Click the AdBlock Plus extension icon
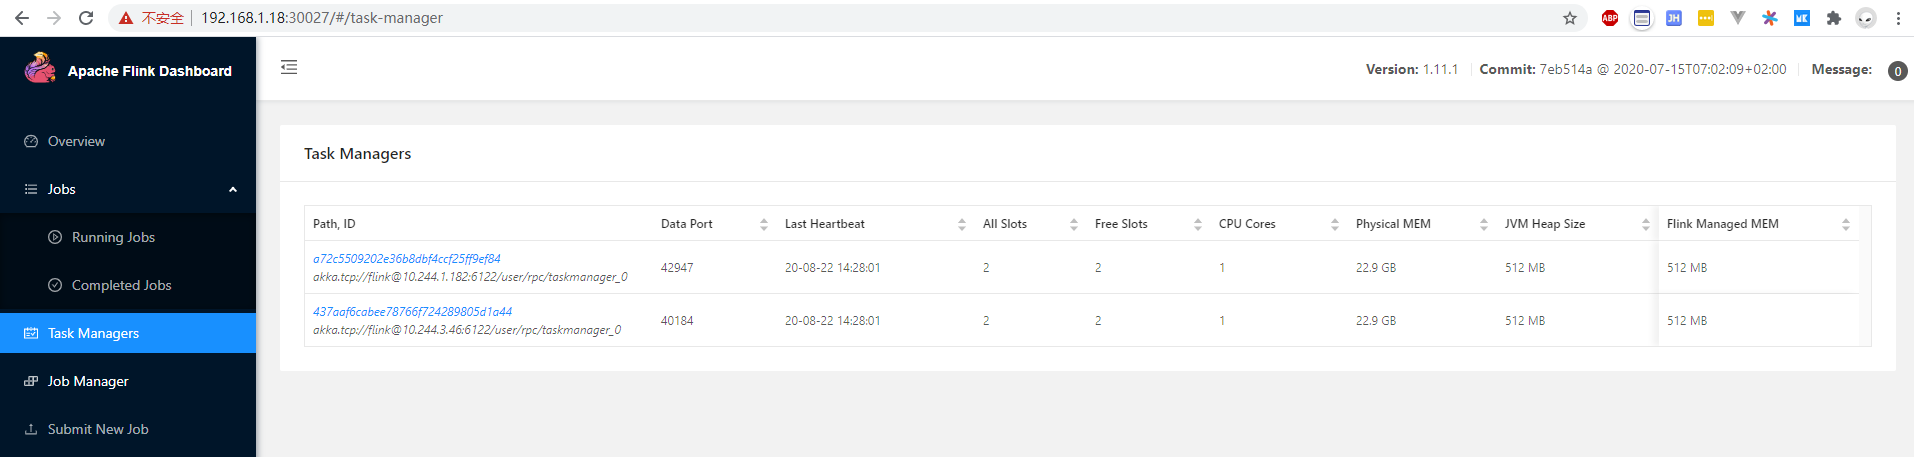Image resolution: width=1914 pixels, height=457 pixels. pyautogui.click(x=1610, y=18)
